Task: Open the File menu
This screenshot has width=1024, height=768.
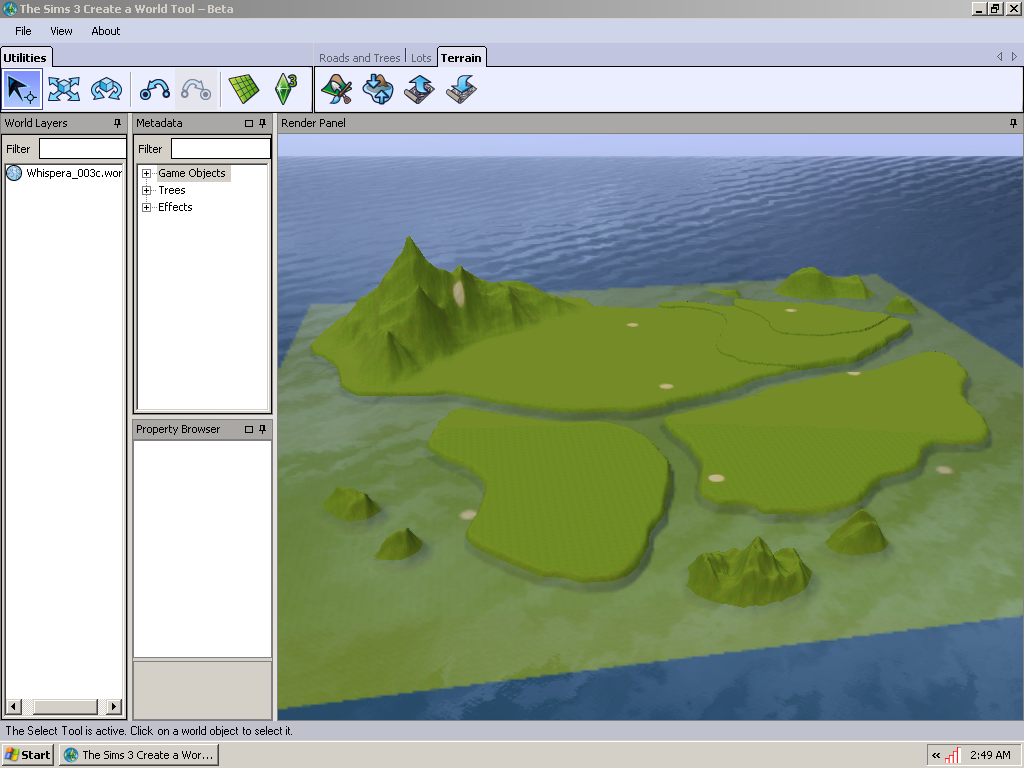Action: tap(24, 31)
